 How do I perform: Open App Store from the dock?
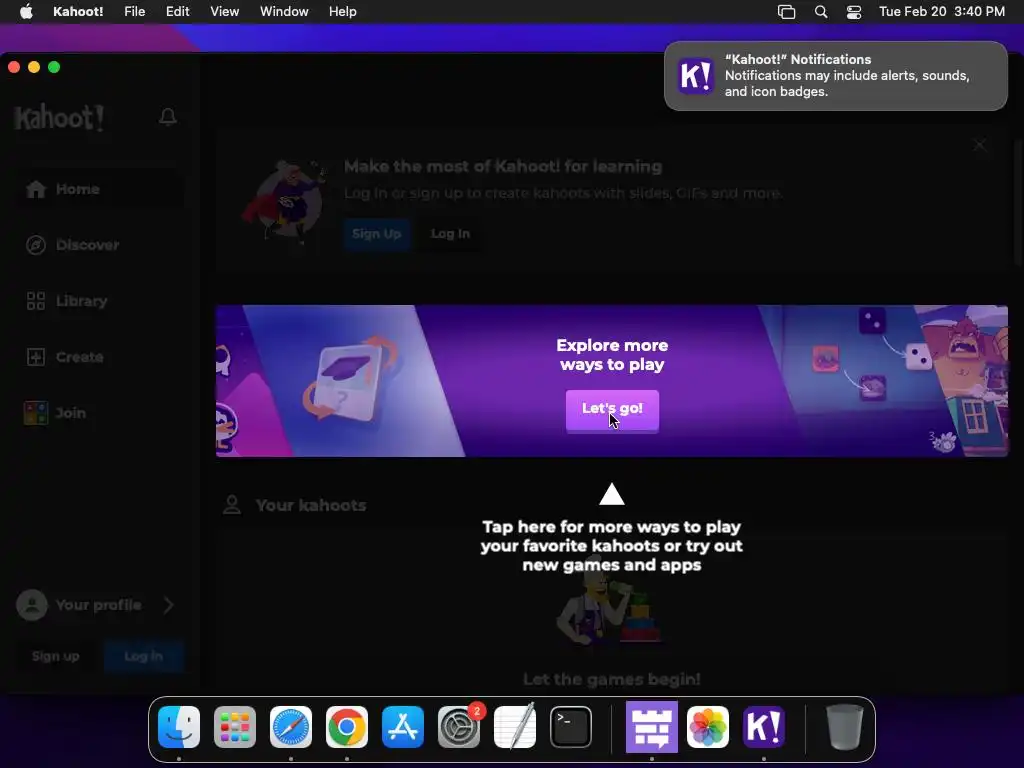click(403, 727)
